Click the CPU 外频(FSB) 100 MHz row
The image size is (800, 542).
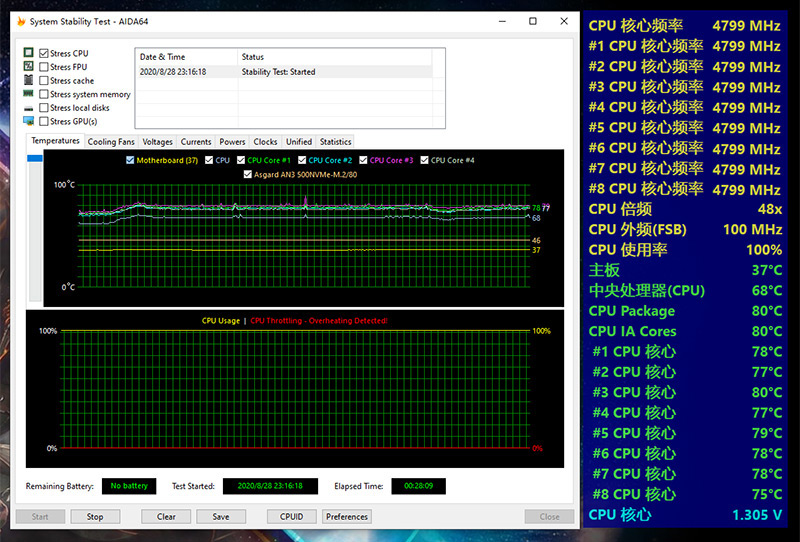coord(685,229)
